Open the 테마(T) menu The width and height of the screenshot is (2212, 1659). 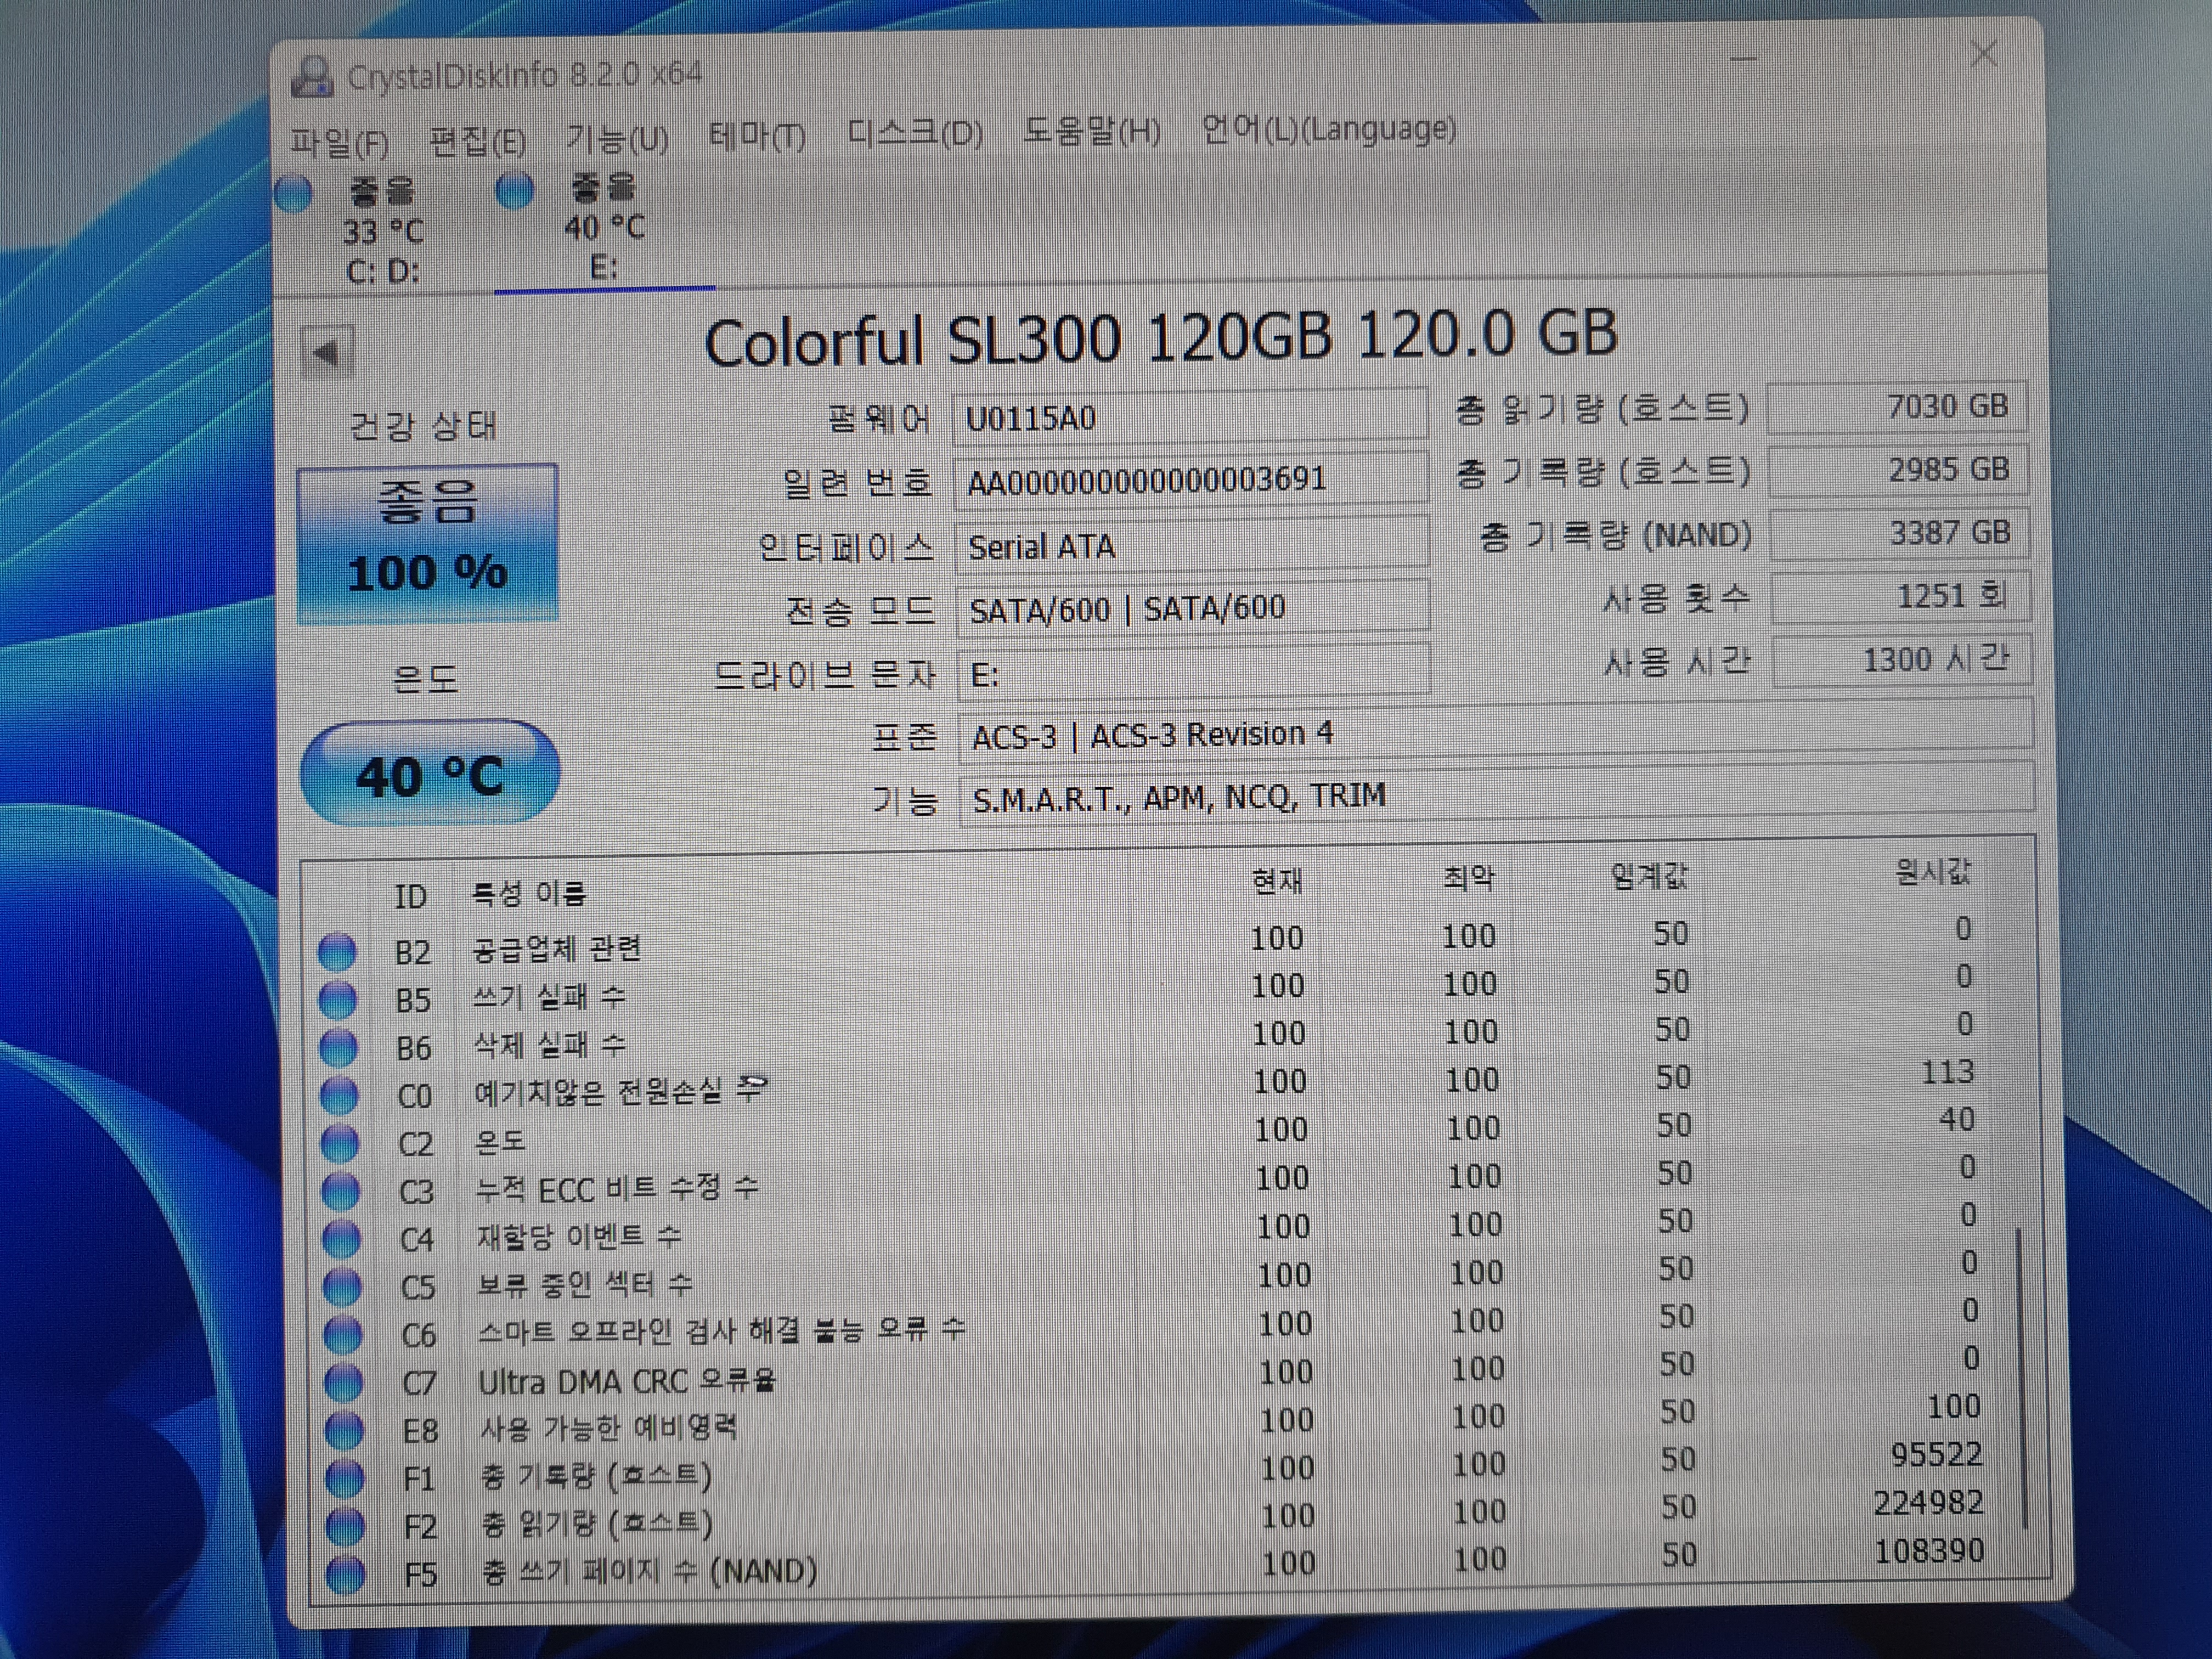coord(757,135)
